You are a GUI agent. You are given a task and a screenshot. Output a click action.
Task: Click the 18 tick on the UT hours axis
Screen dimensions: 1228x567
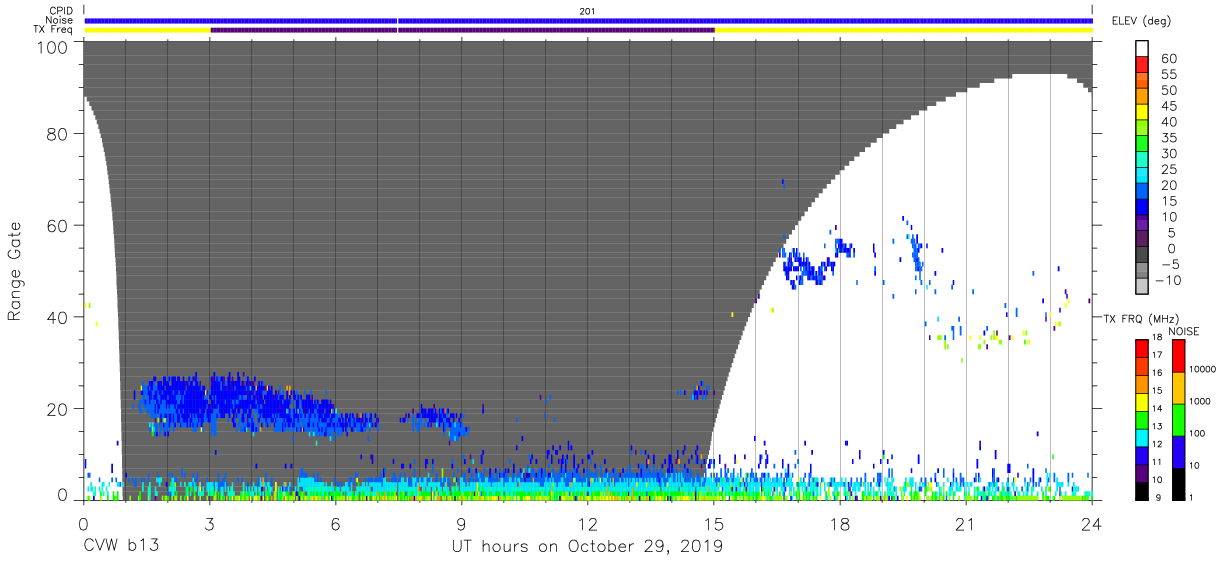pos(840,523)
